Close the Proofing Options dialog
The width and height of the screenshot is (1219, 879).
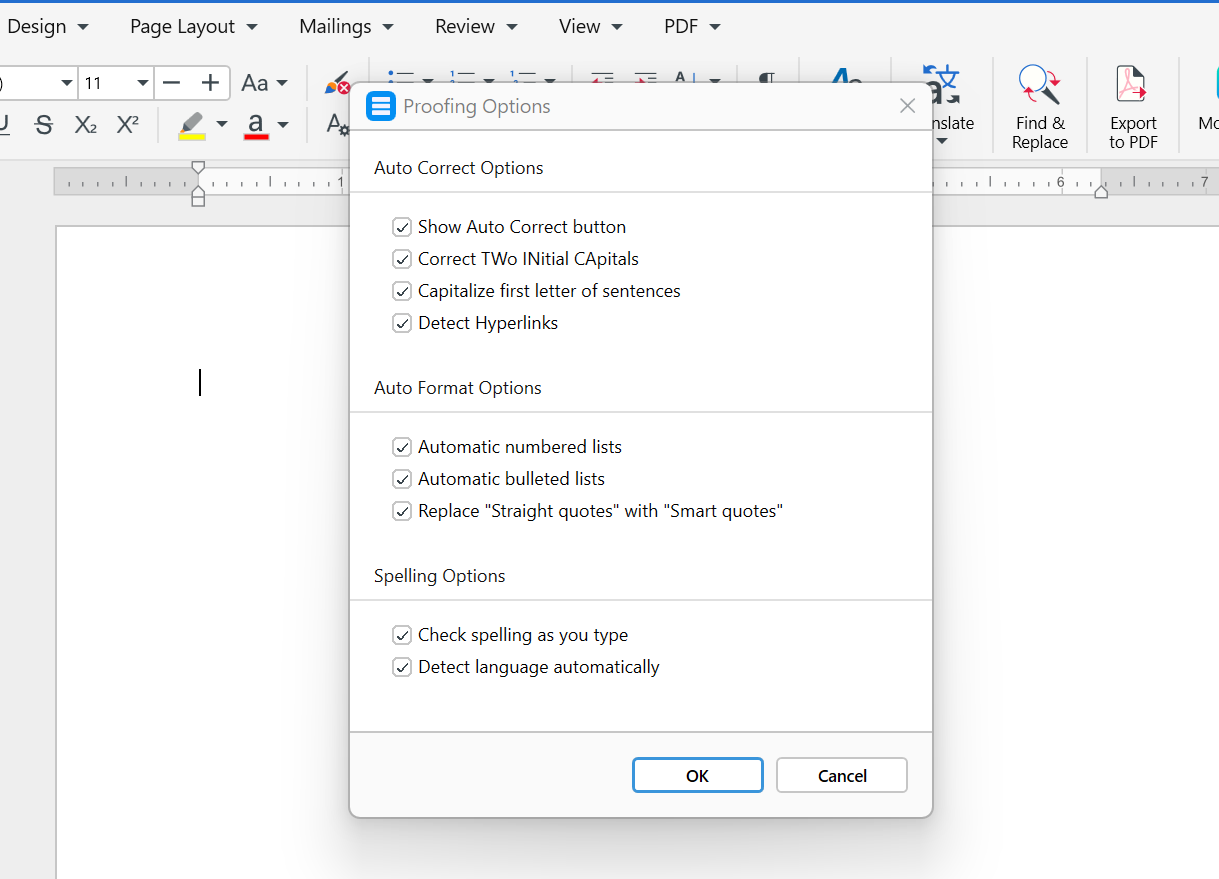(x=907, y=106)
